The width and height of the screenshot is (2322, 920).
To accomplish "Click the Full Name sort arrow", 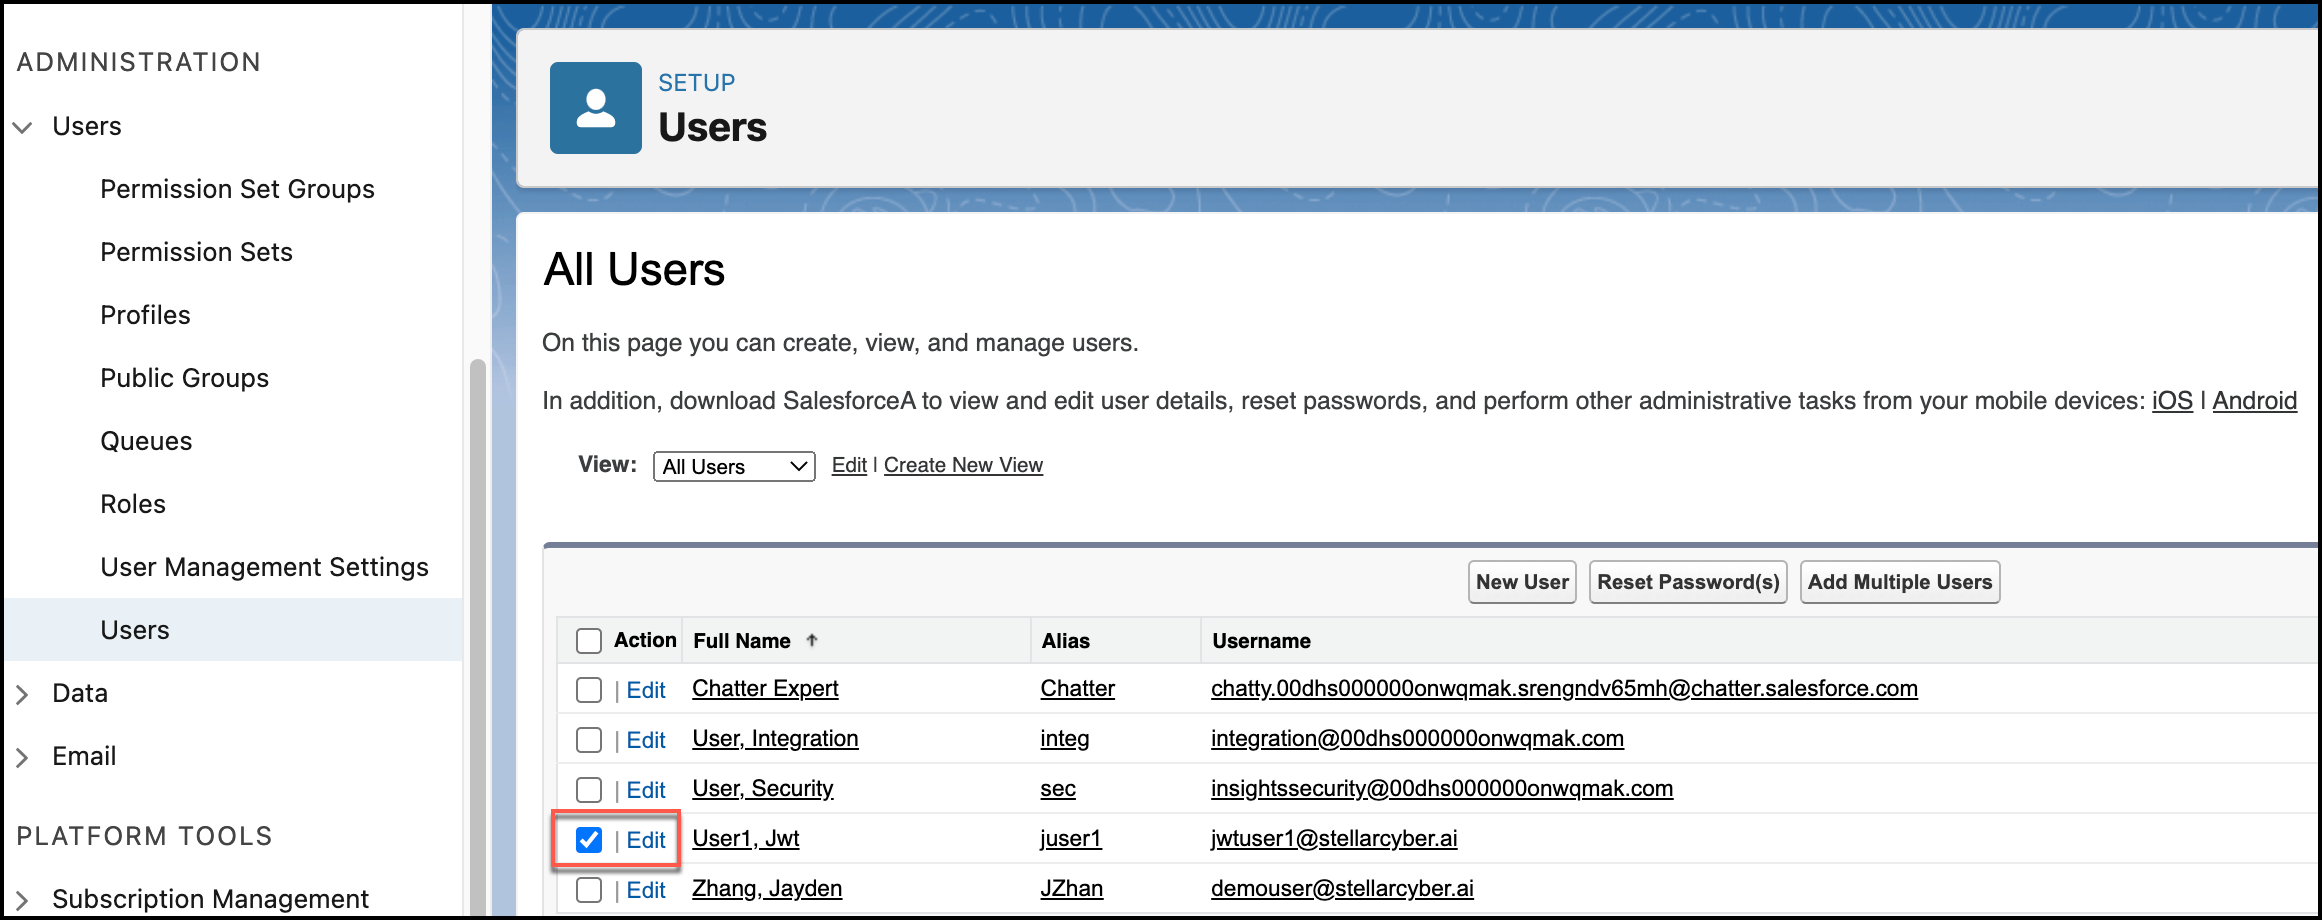I will point(812,641).
